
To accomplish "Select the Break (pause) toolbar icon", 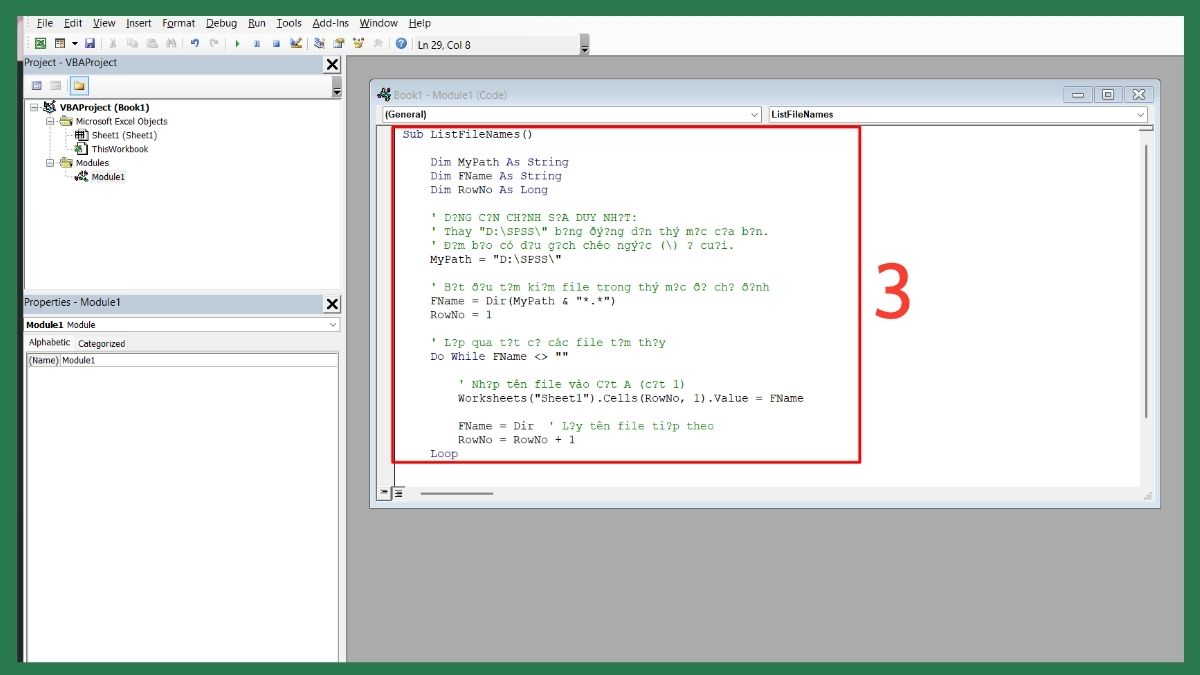I will 255,43.
